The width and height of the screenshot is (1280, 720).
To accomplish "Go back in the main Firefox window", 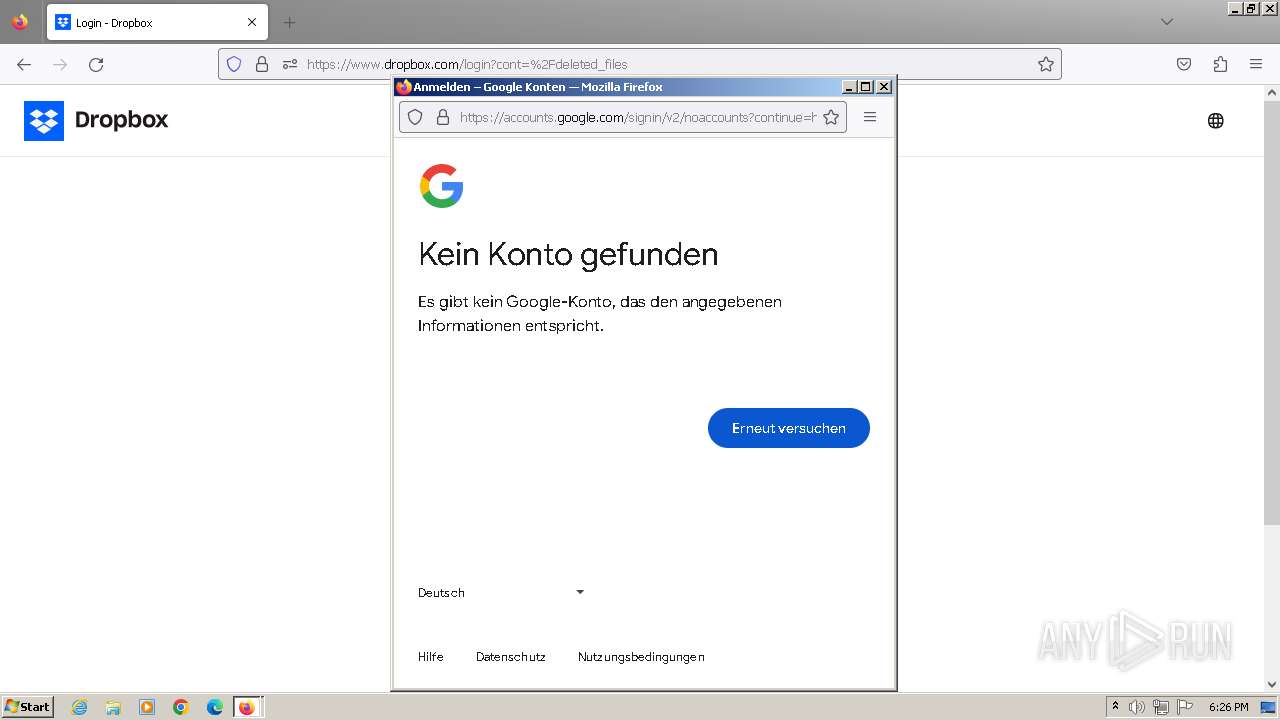I will pyautogui.click(x=24, y=64).
